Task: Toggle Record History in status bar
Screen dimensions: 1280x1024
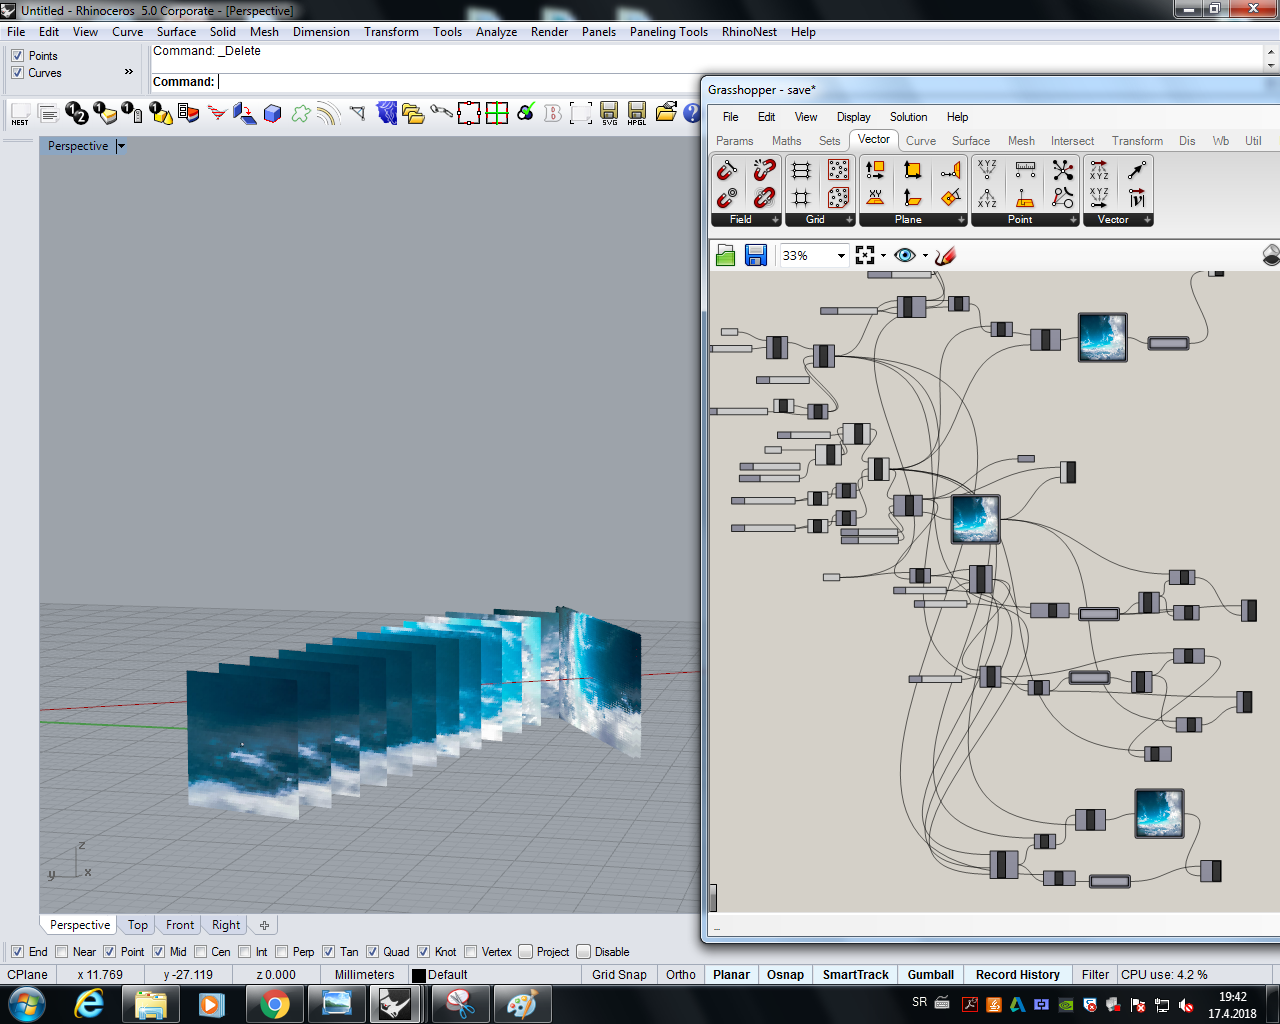Action: [1017, 975]
